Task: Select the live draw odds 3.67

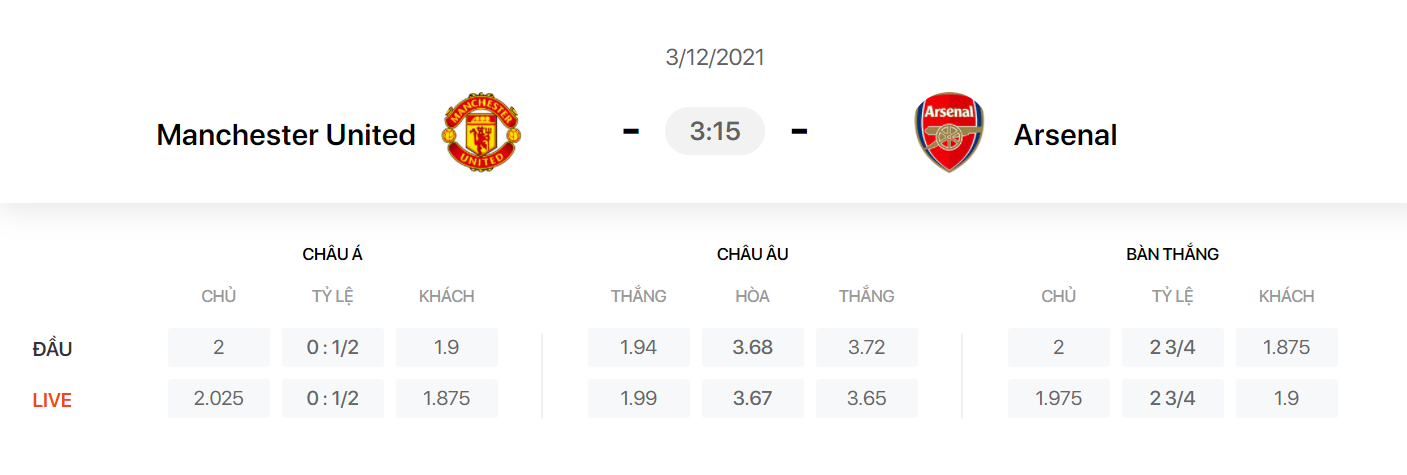Action: pos(752,398)
